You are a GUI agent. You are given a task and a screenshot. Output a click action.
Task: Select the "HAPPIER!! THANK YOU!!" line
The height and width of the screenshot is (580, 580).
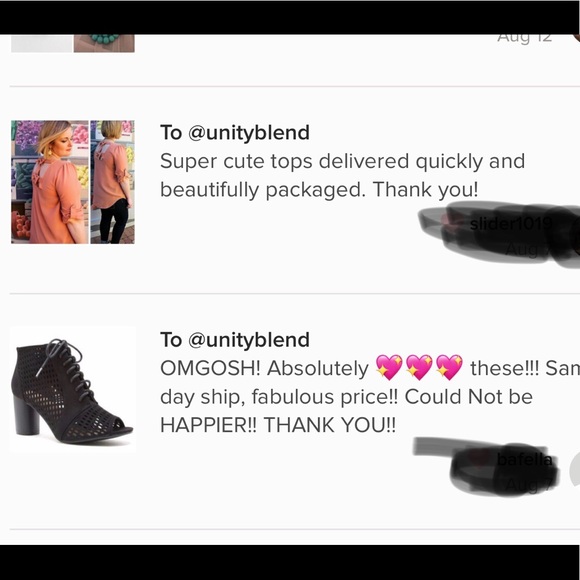(278, 425)
